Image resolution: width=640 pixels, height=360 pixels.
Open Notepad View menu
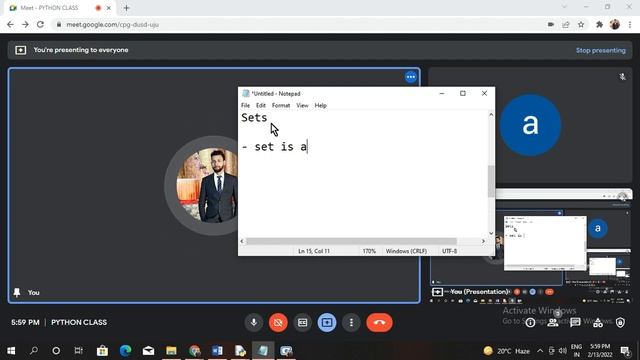302,105
